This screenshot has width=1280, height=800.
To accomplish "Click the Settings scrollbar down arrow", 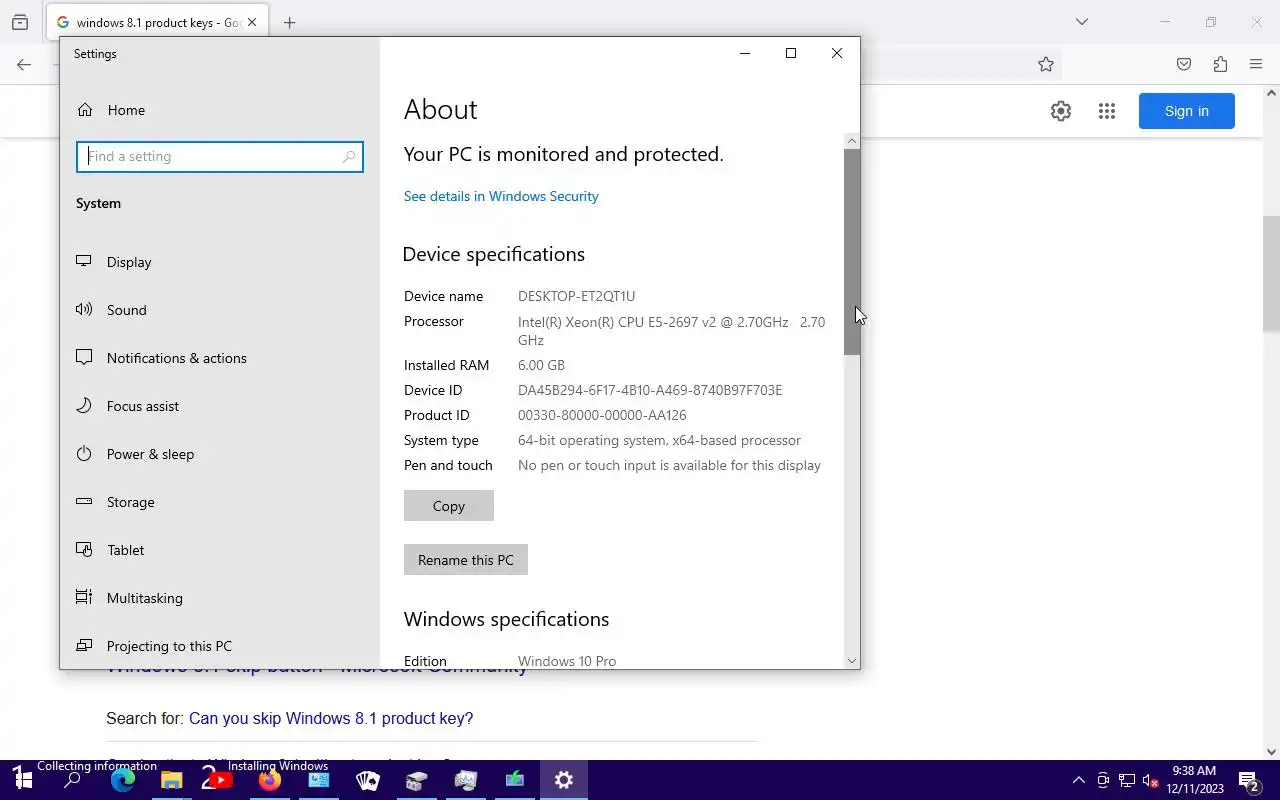I will [x=852, y=661].
